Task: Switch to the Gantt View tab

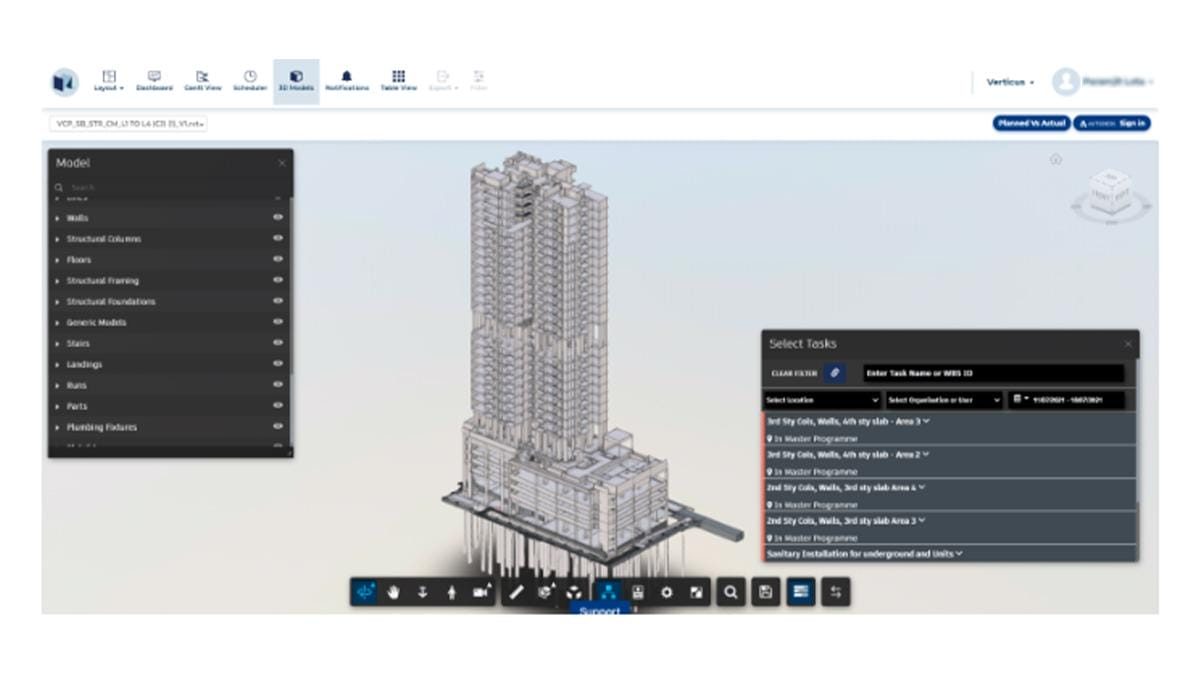Action: click(x=202, y=80)
